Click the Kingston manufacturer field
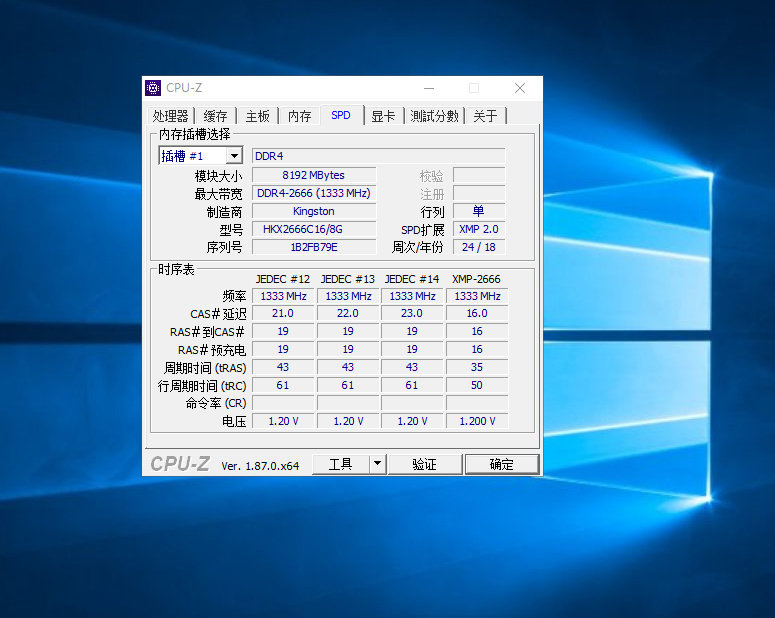 [314, 211]
